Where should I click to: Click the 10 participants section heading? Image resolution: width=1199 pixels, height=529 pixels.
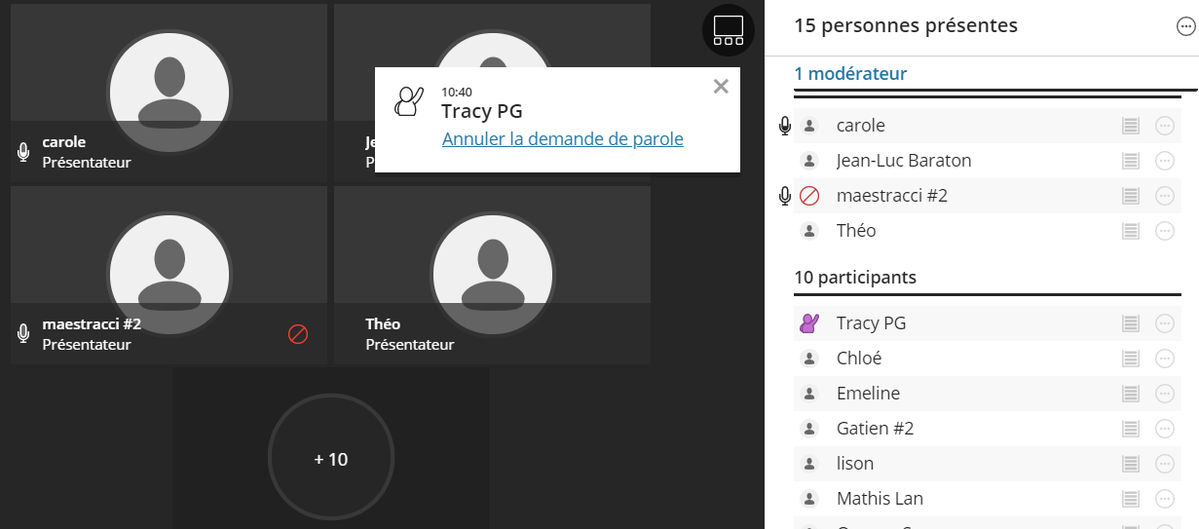click(x=855, y=277)
